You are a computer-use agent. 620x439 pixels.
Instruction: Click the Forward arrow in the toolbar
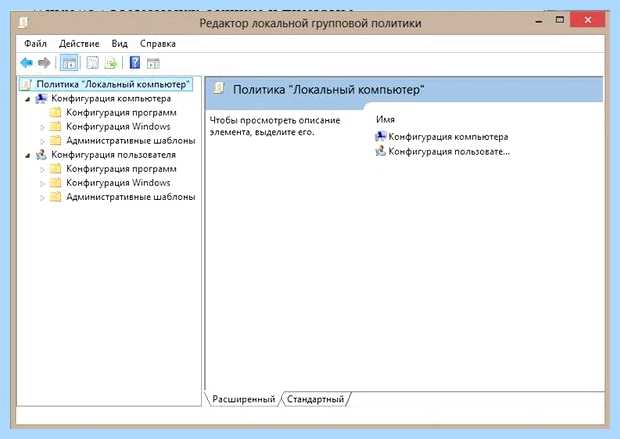pos(44,63)
